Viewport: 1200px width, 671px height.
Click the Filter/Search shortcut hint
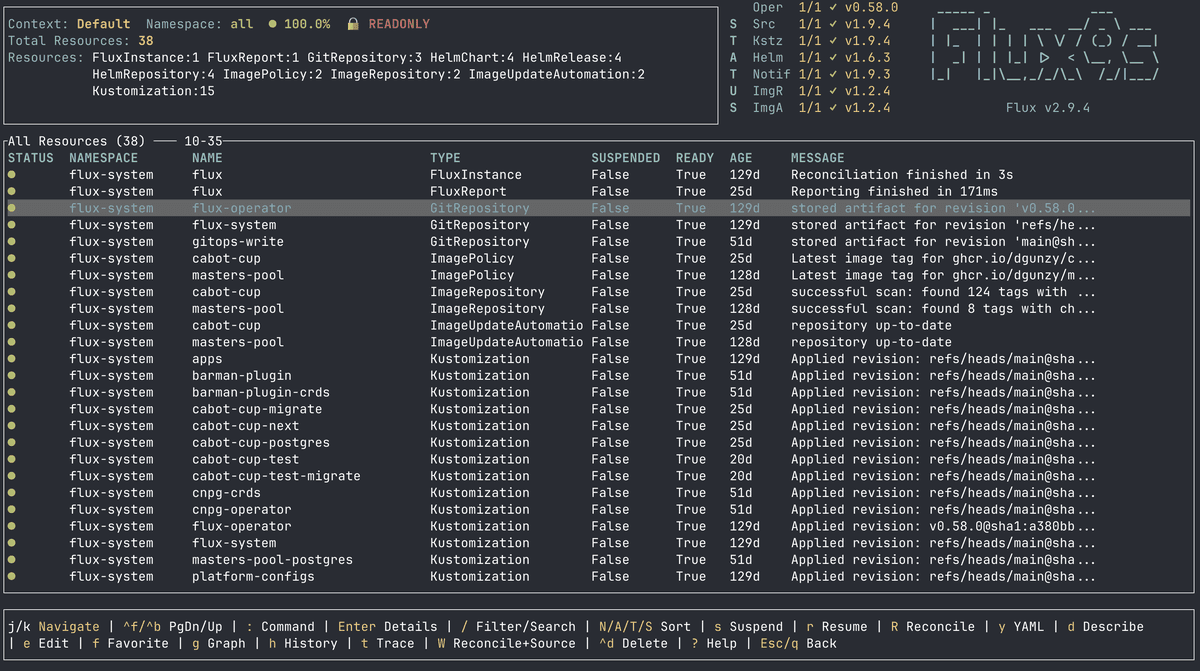pos(518,627)
